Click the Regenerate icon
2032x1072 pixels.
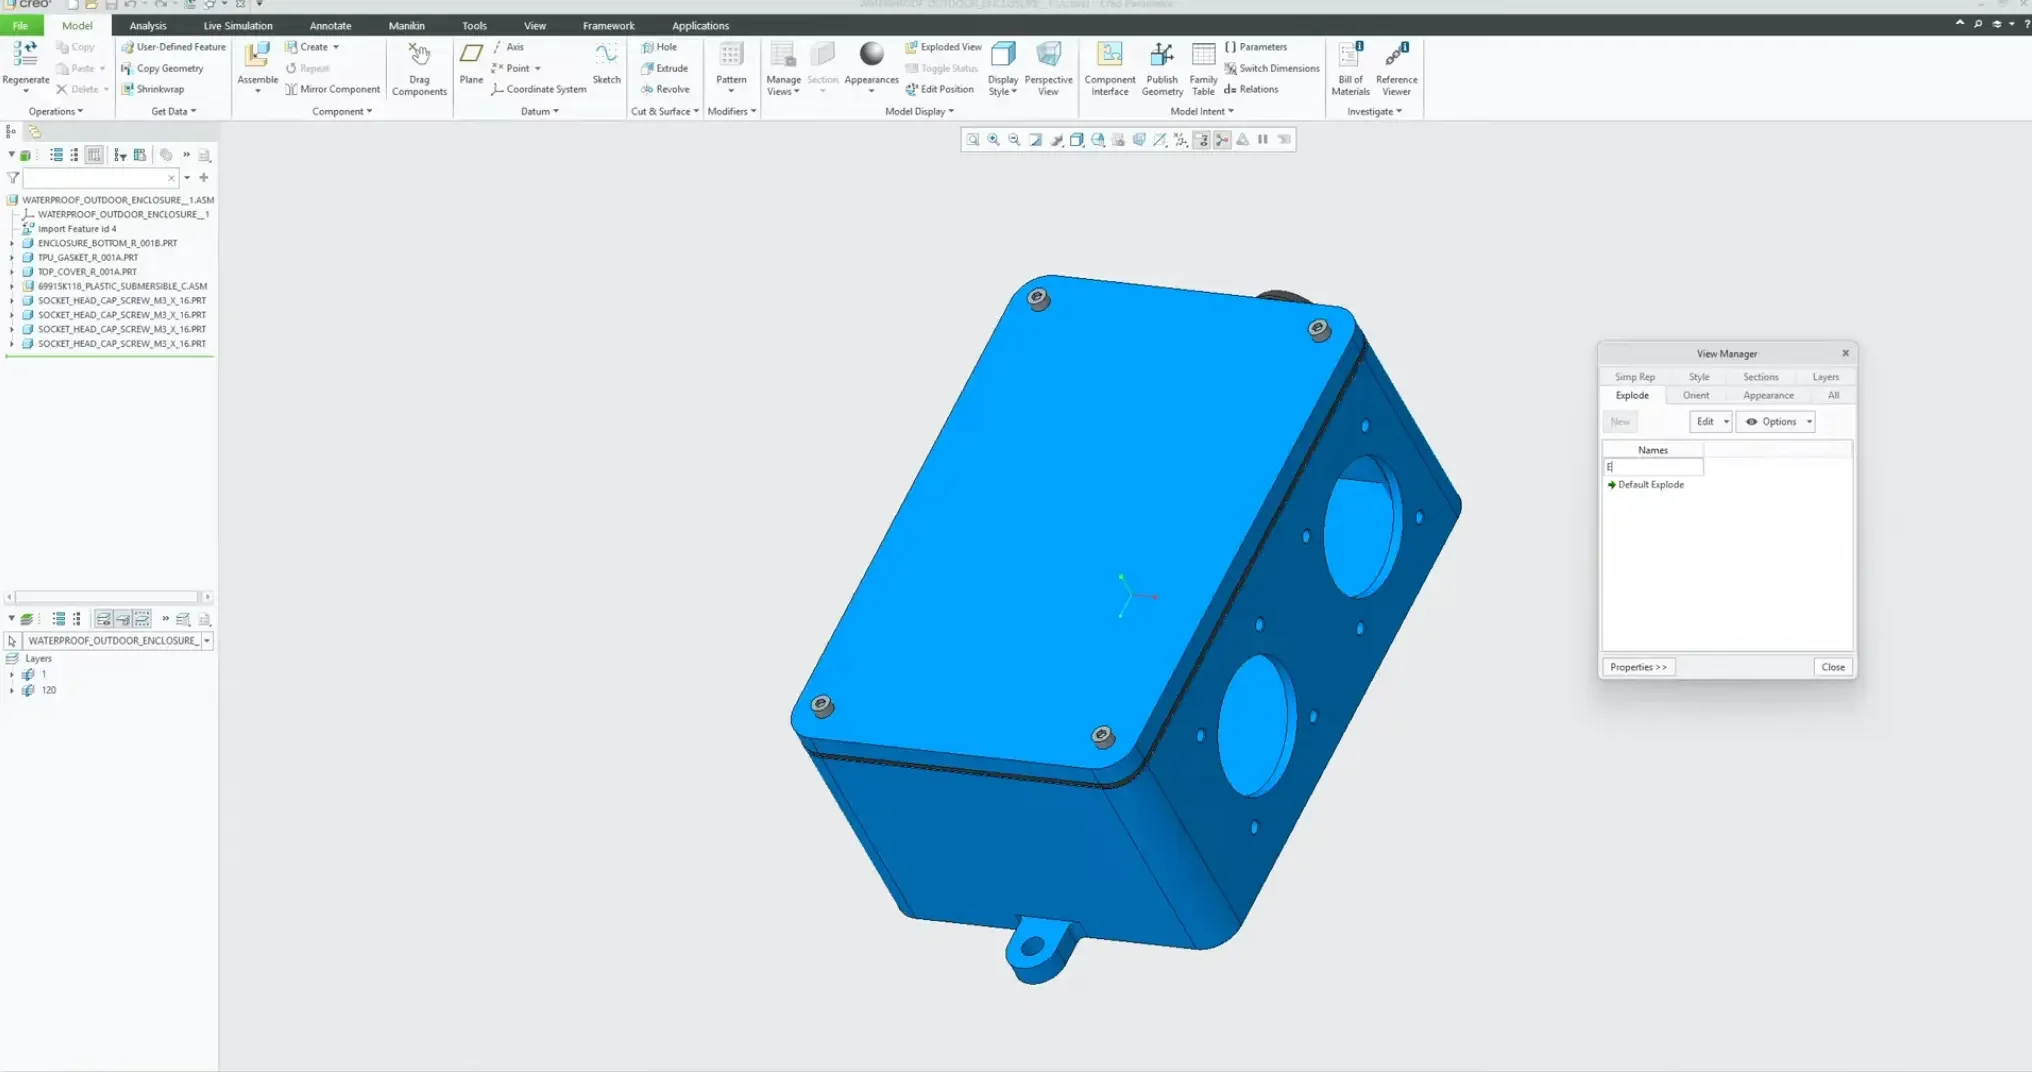pos(25,55)
